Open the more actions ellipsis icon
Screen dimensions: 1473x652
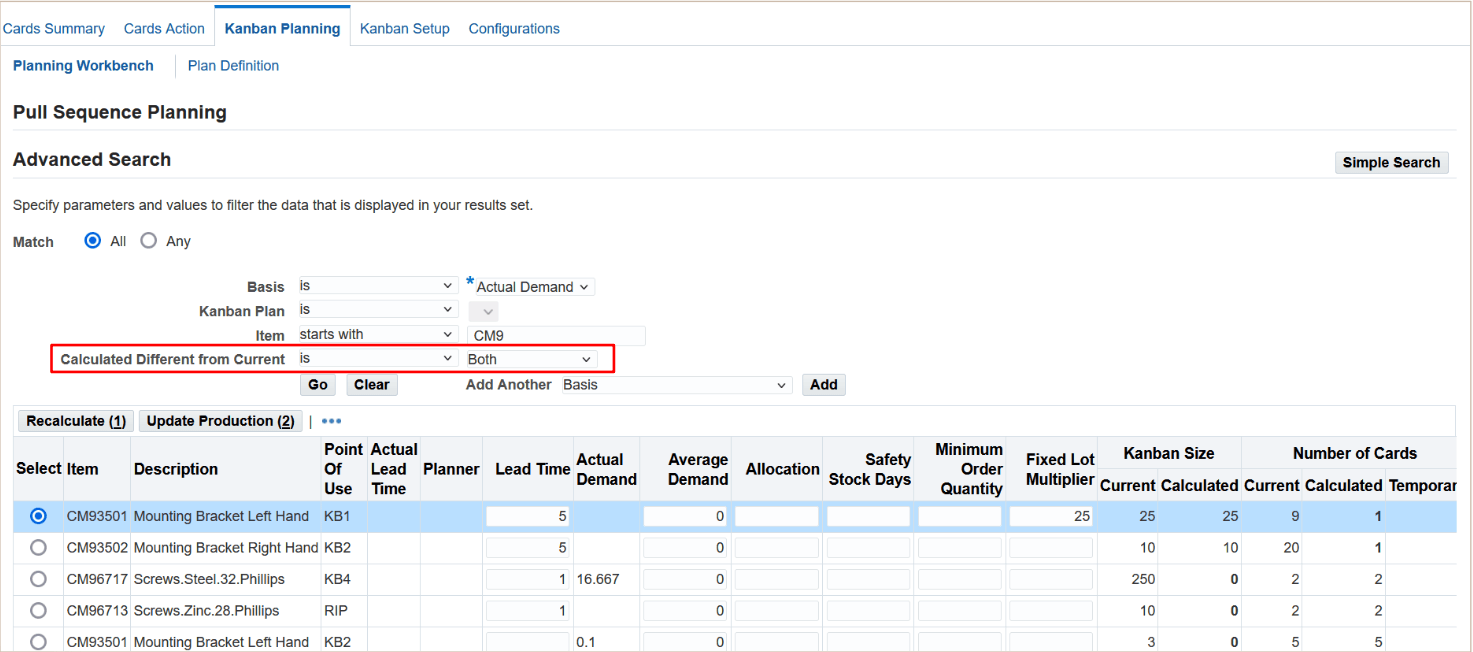(331, 421)
